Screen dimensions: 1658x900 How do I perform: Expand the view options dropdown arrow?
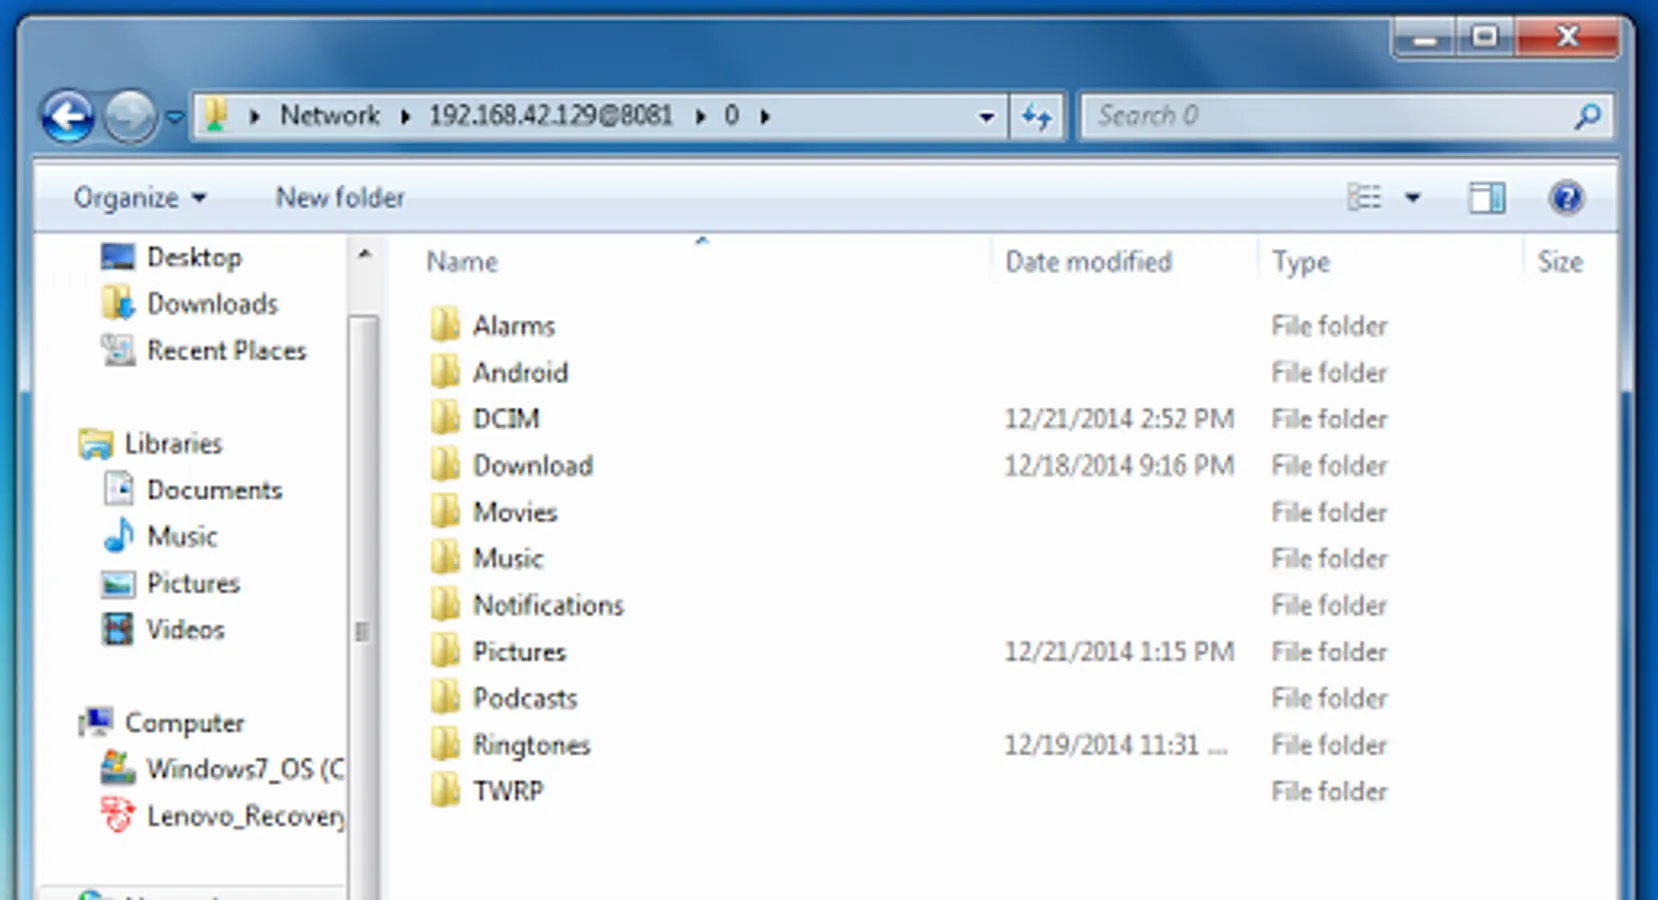point(1413,198)
